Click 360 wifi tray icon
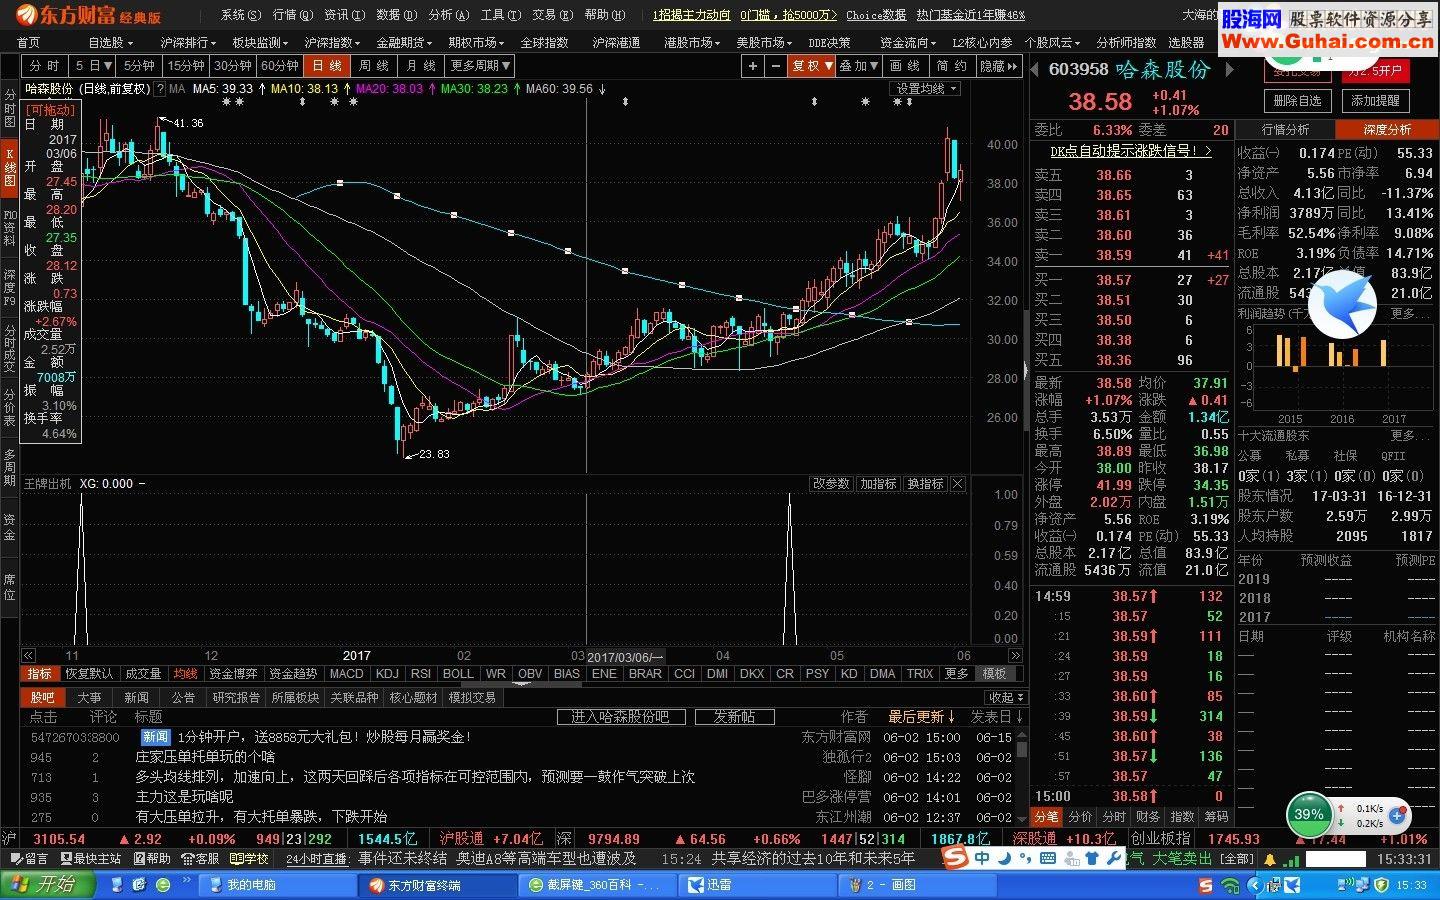Screen dimensions: 1440x900 pyautogui.click(x=1230, y=886)
